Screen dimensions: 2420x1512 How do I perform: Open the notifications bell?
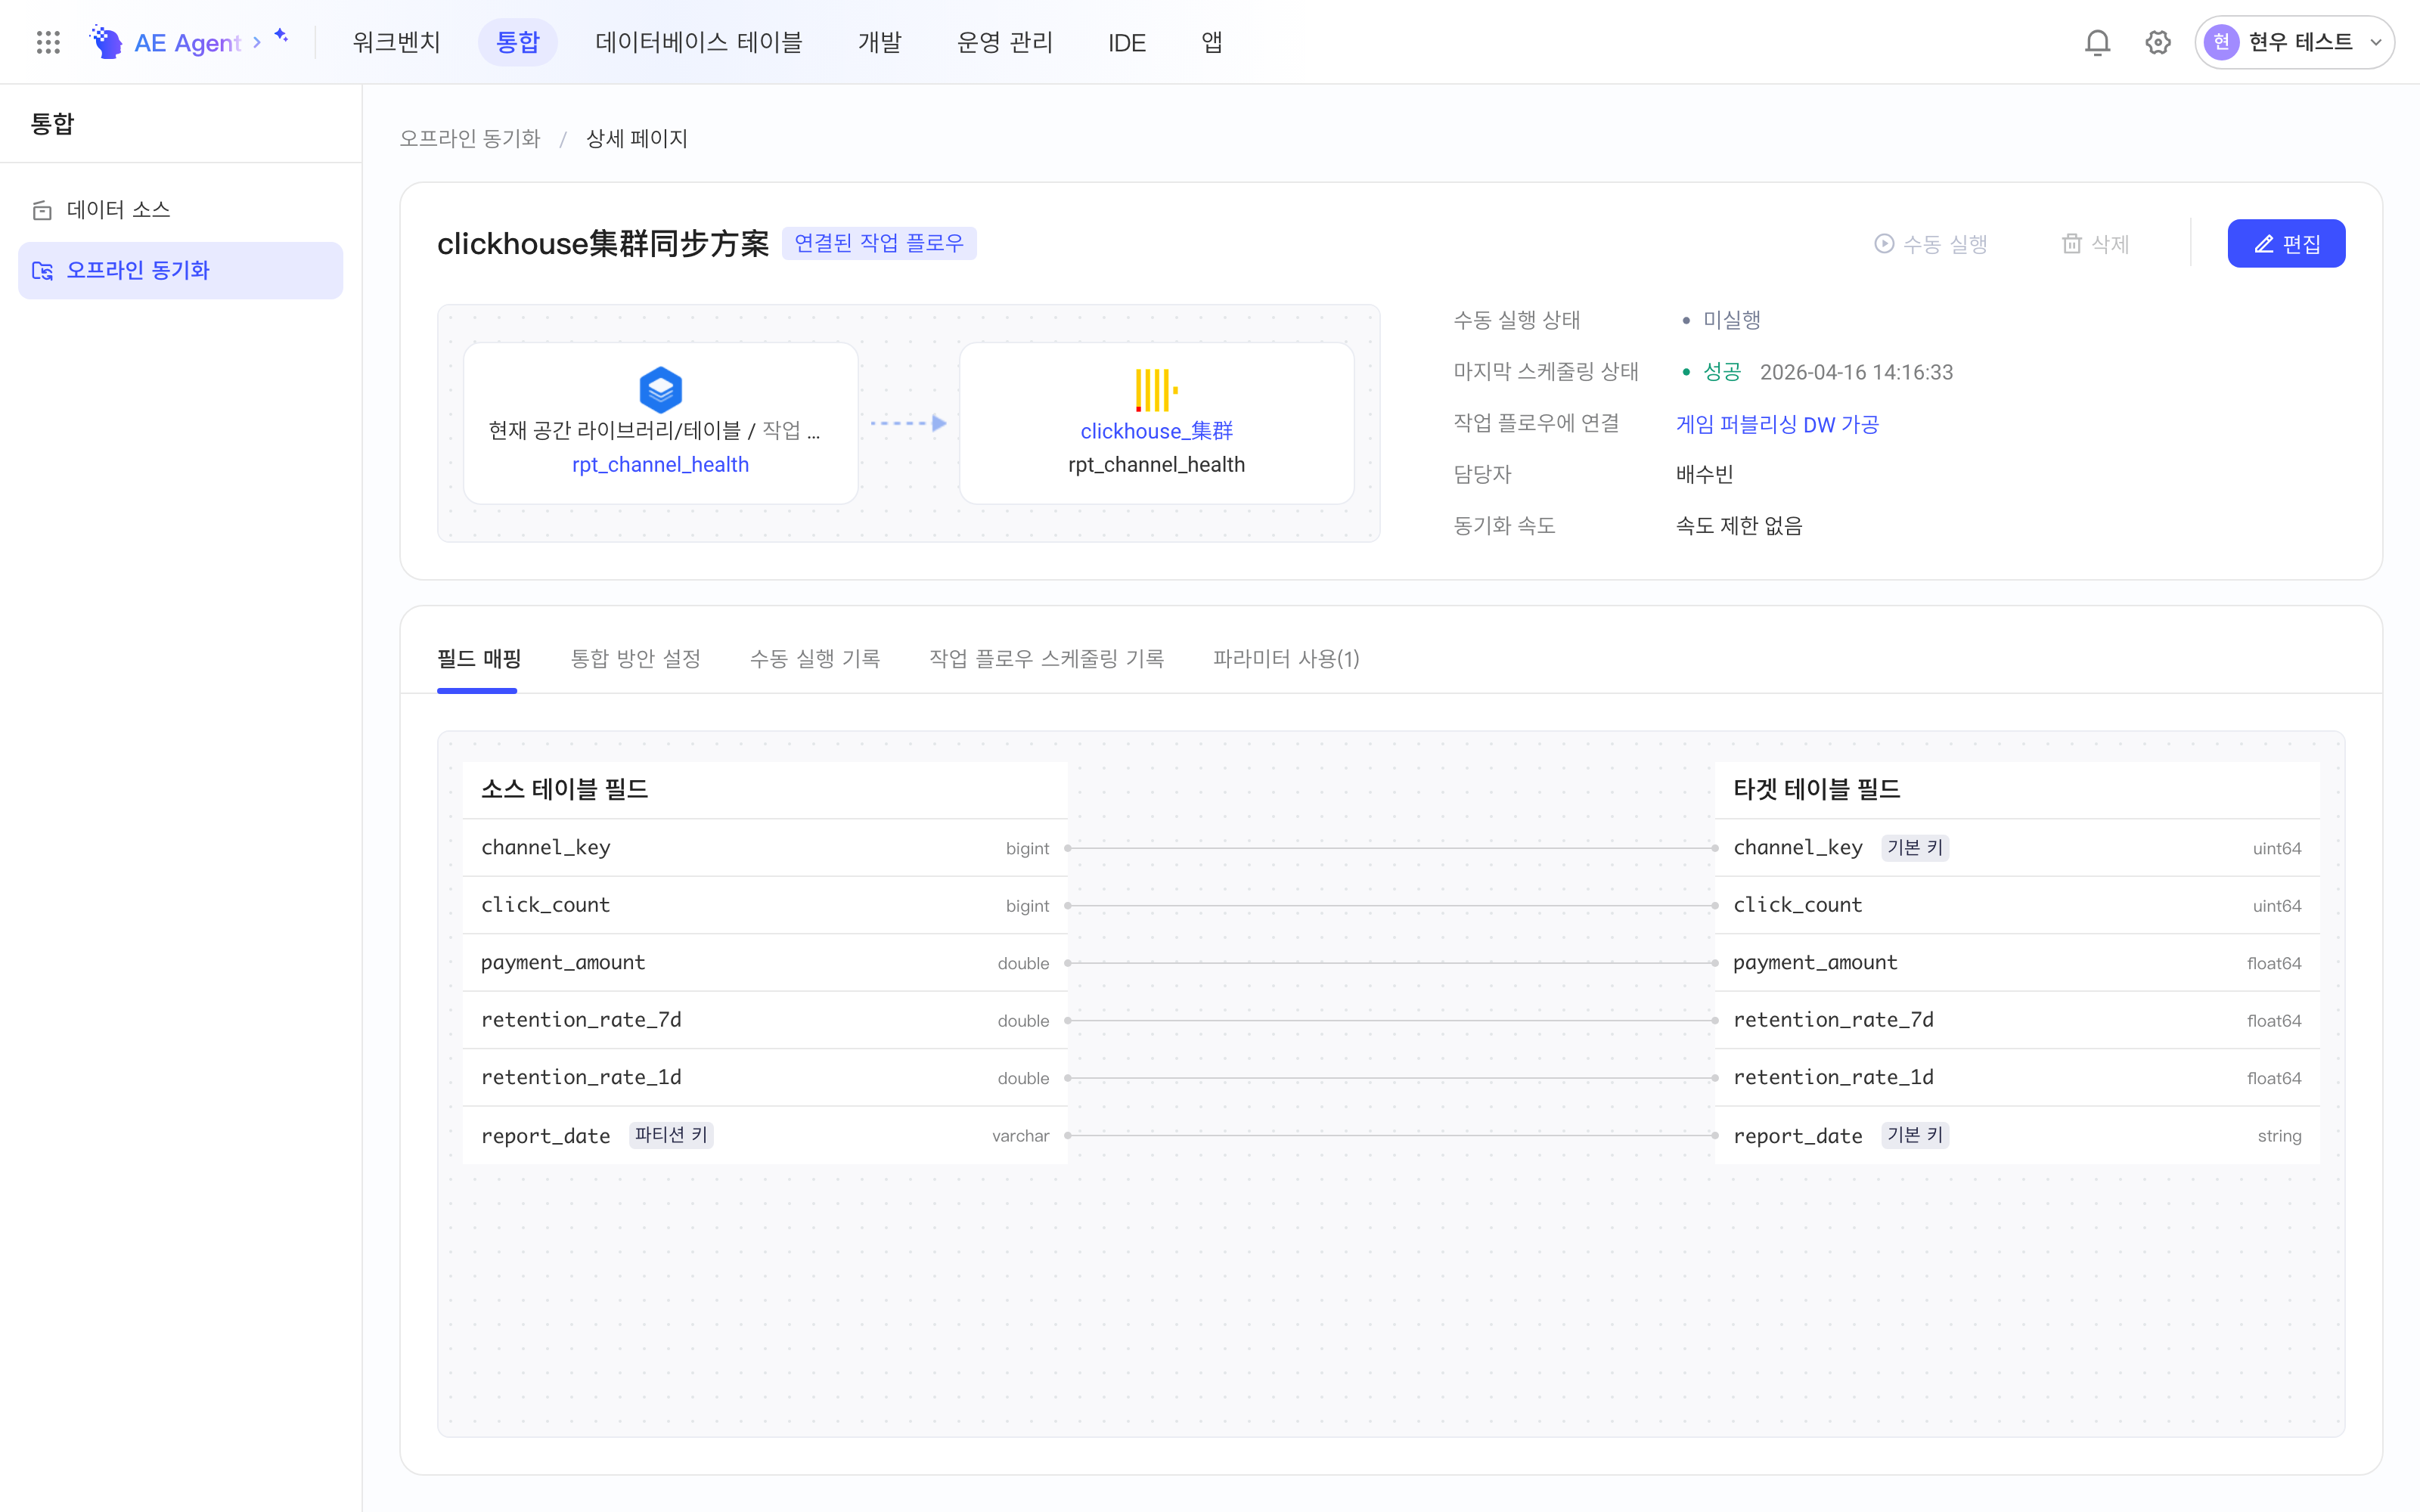[x=2097, y=42]
